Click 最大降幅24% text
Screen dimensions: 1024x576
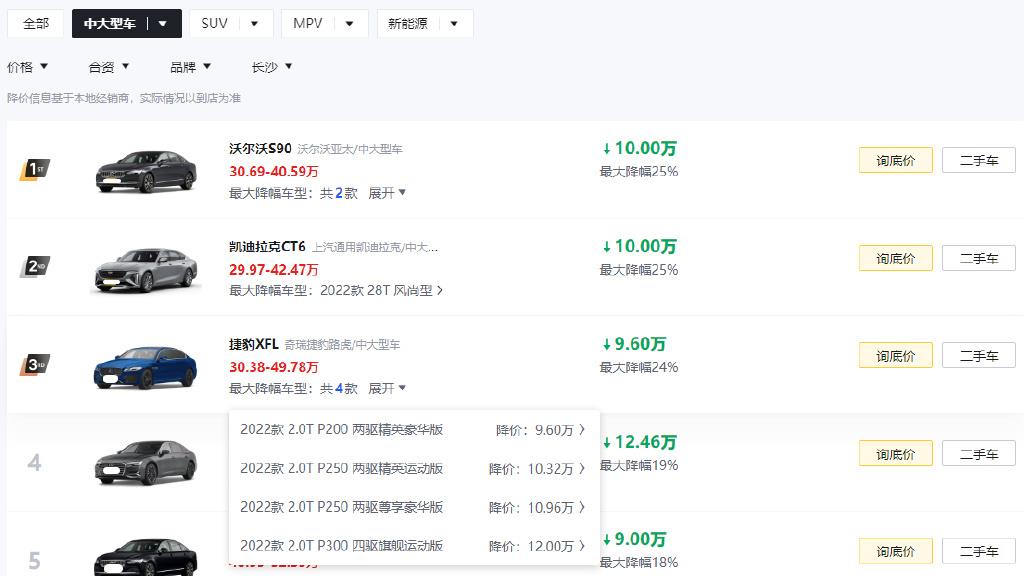639,367
